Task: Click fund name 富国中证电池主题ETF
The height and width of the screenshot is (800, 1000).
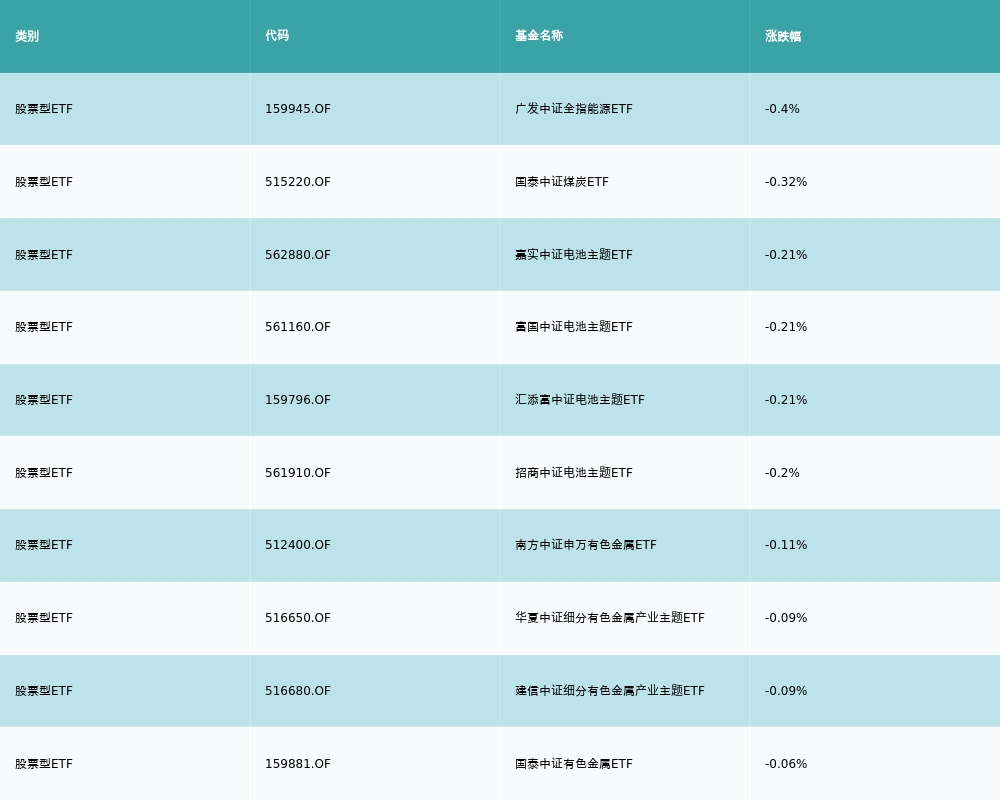Action: pyautogui.click(x=574, y=327)
